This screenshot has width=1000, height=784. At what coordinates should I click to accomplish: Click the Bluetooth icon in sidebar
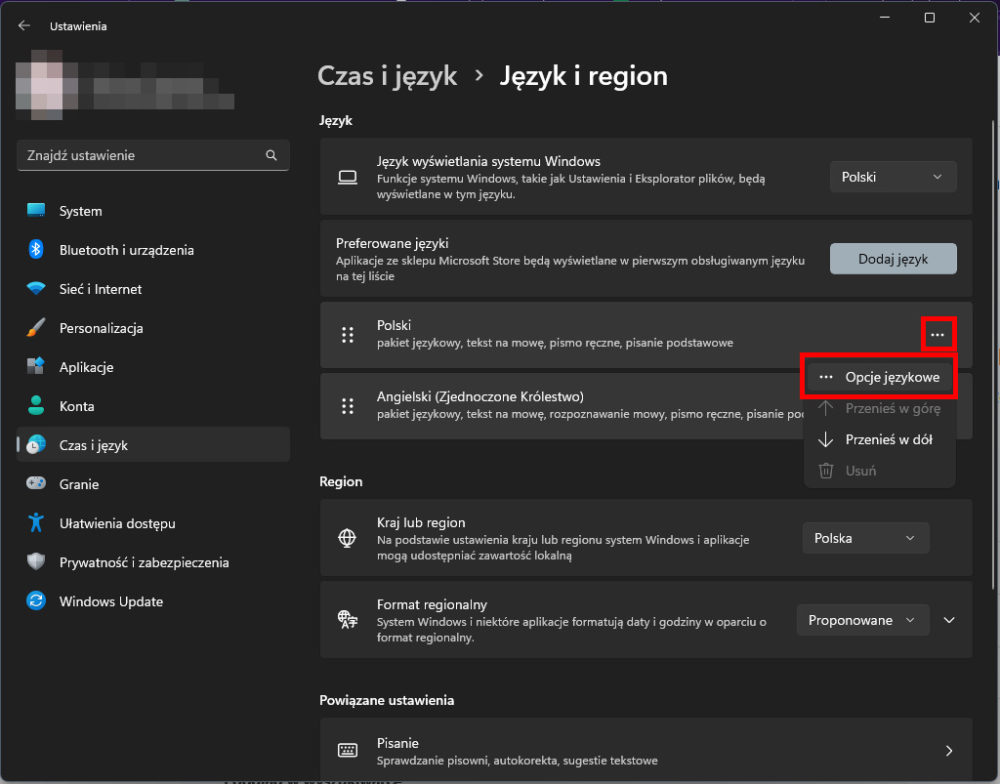pos(36,249)
